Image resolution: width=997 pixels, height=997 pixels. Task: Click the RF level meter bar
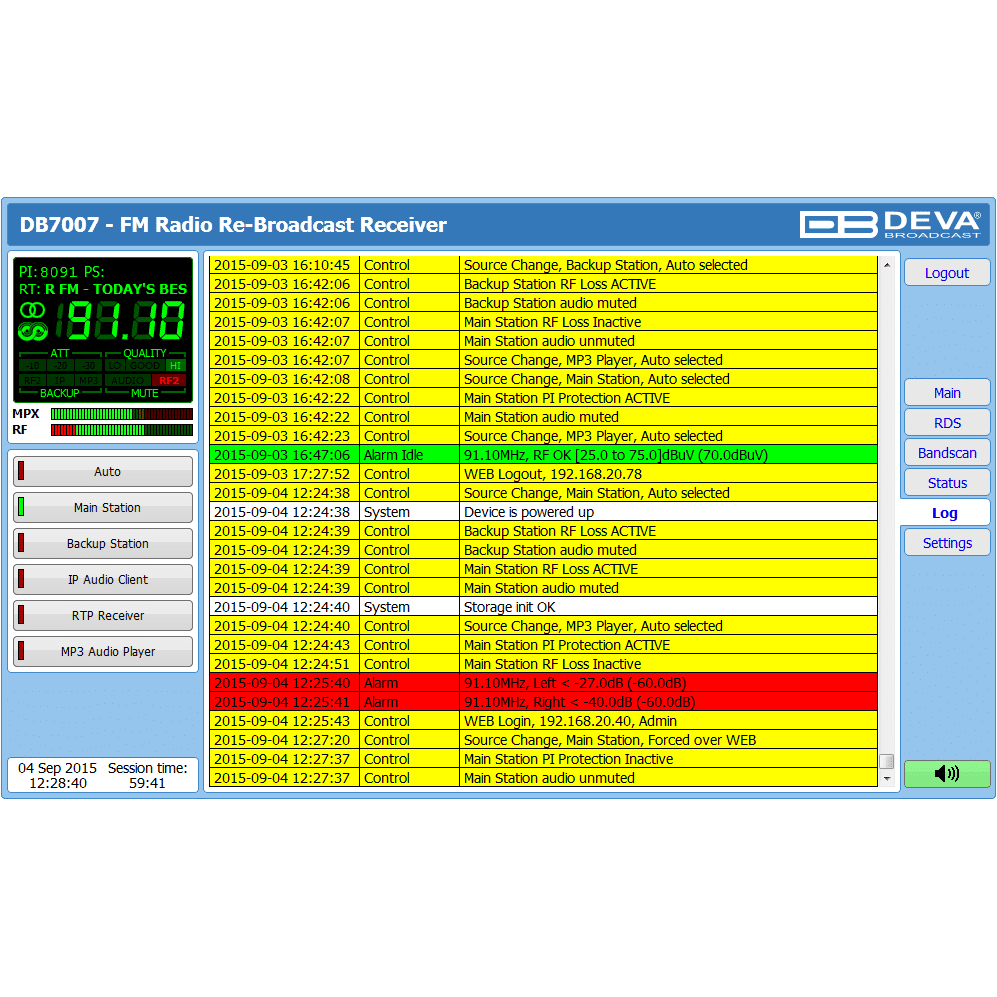(121, 430)
